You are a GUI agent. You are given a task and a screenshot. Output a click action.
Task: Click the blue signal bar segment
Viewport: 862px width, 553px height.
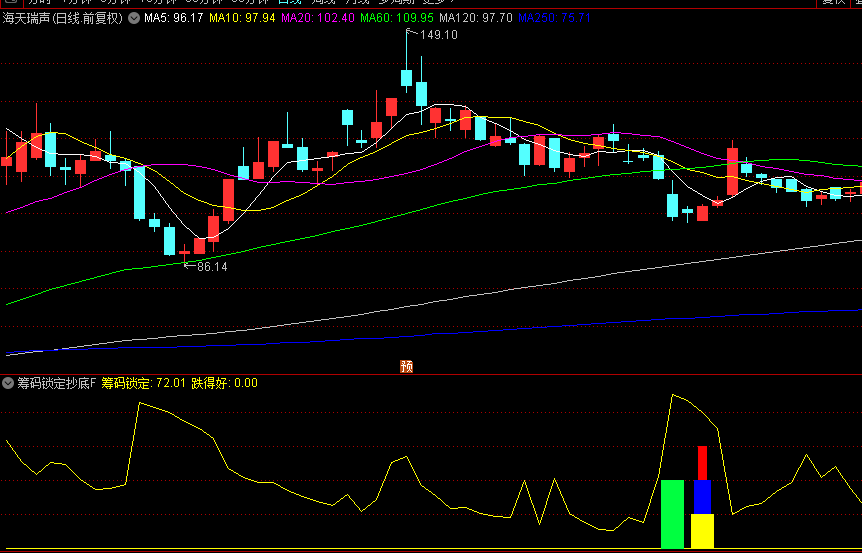point(702,496)
